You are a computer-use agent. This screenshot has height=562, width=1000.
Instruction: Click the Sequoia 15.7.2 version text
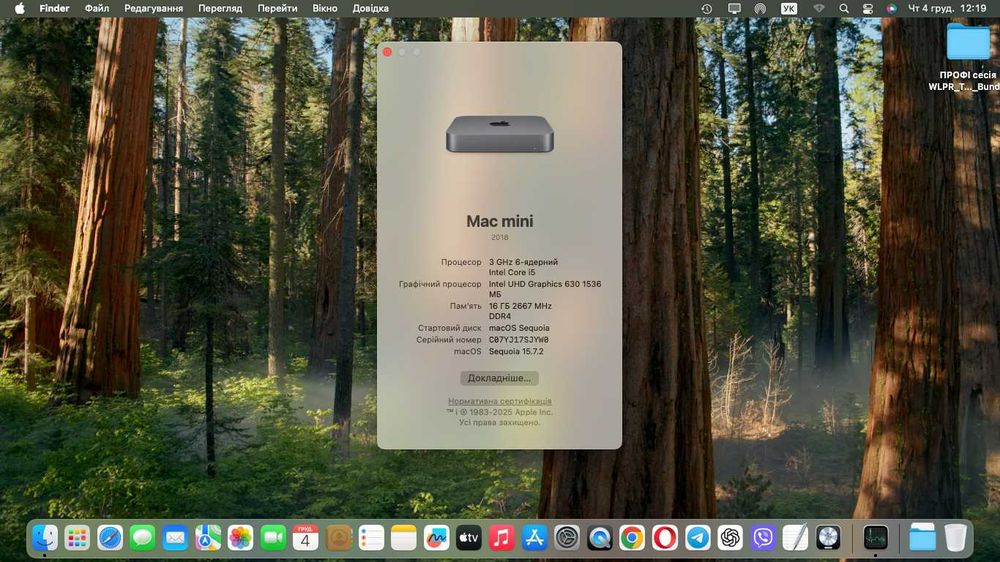pyautogui.click(x=516, y=351)
